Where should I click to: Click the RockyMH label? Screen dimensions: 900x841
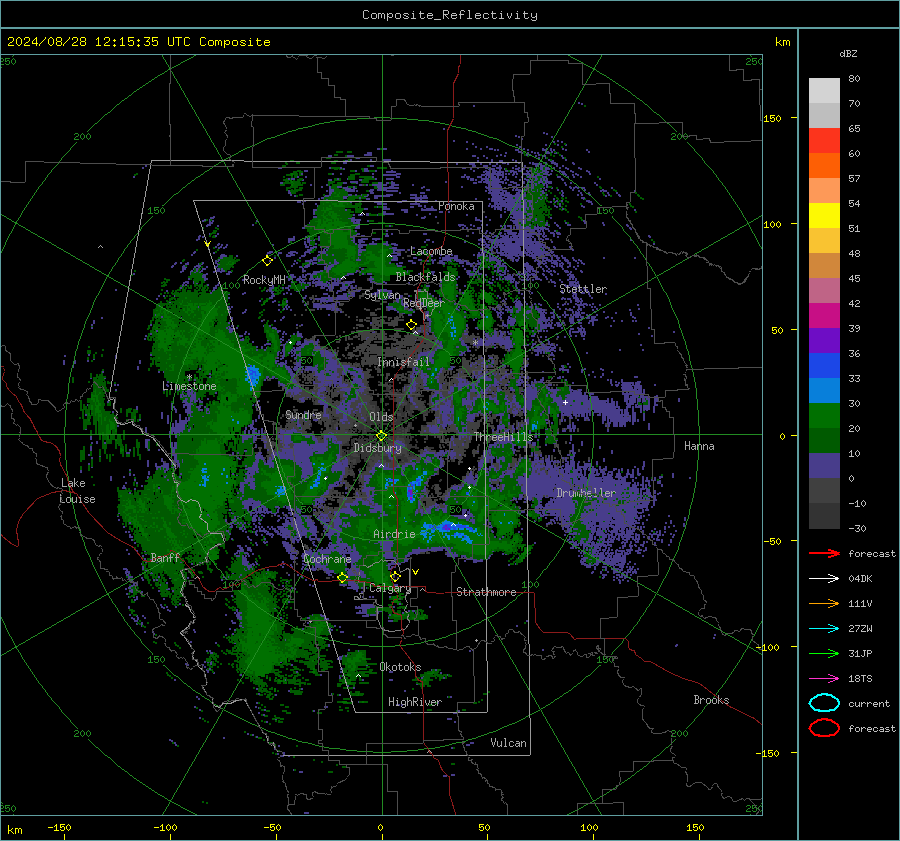click(264, 280)
